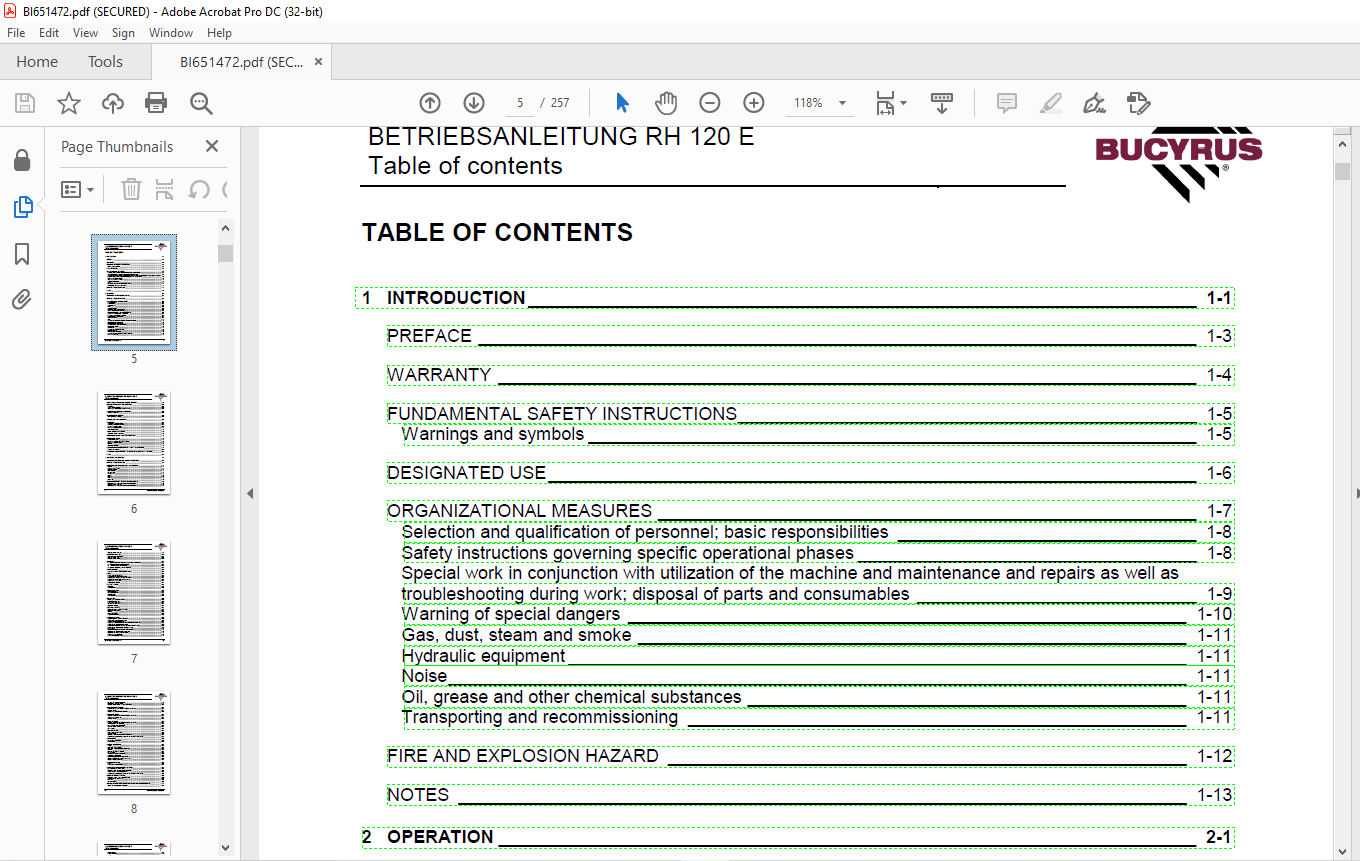1360x861 pixels.
Task: Open the Help menu
Action: coord(219,33)
